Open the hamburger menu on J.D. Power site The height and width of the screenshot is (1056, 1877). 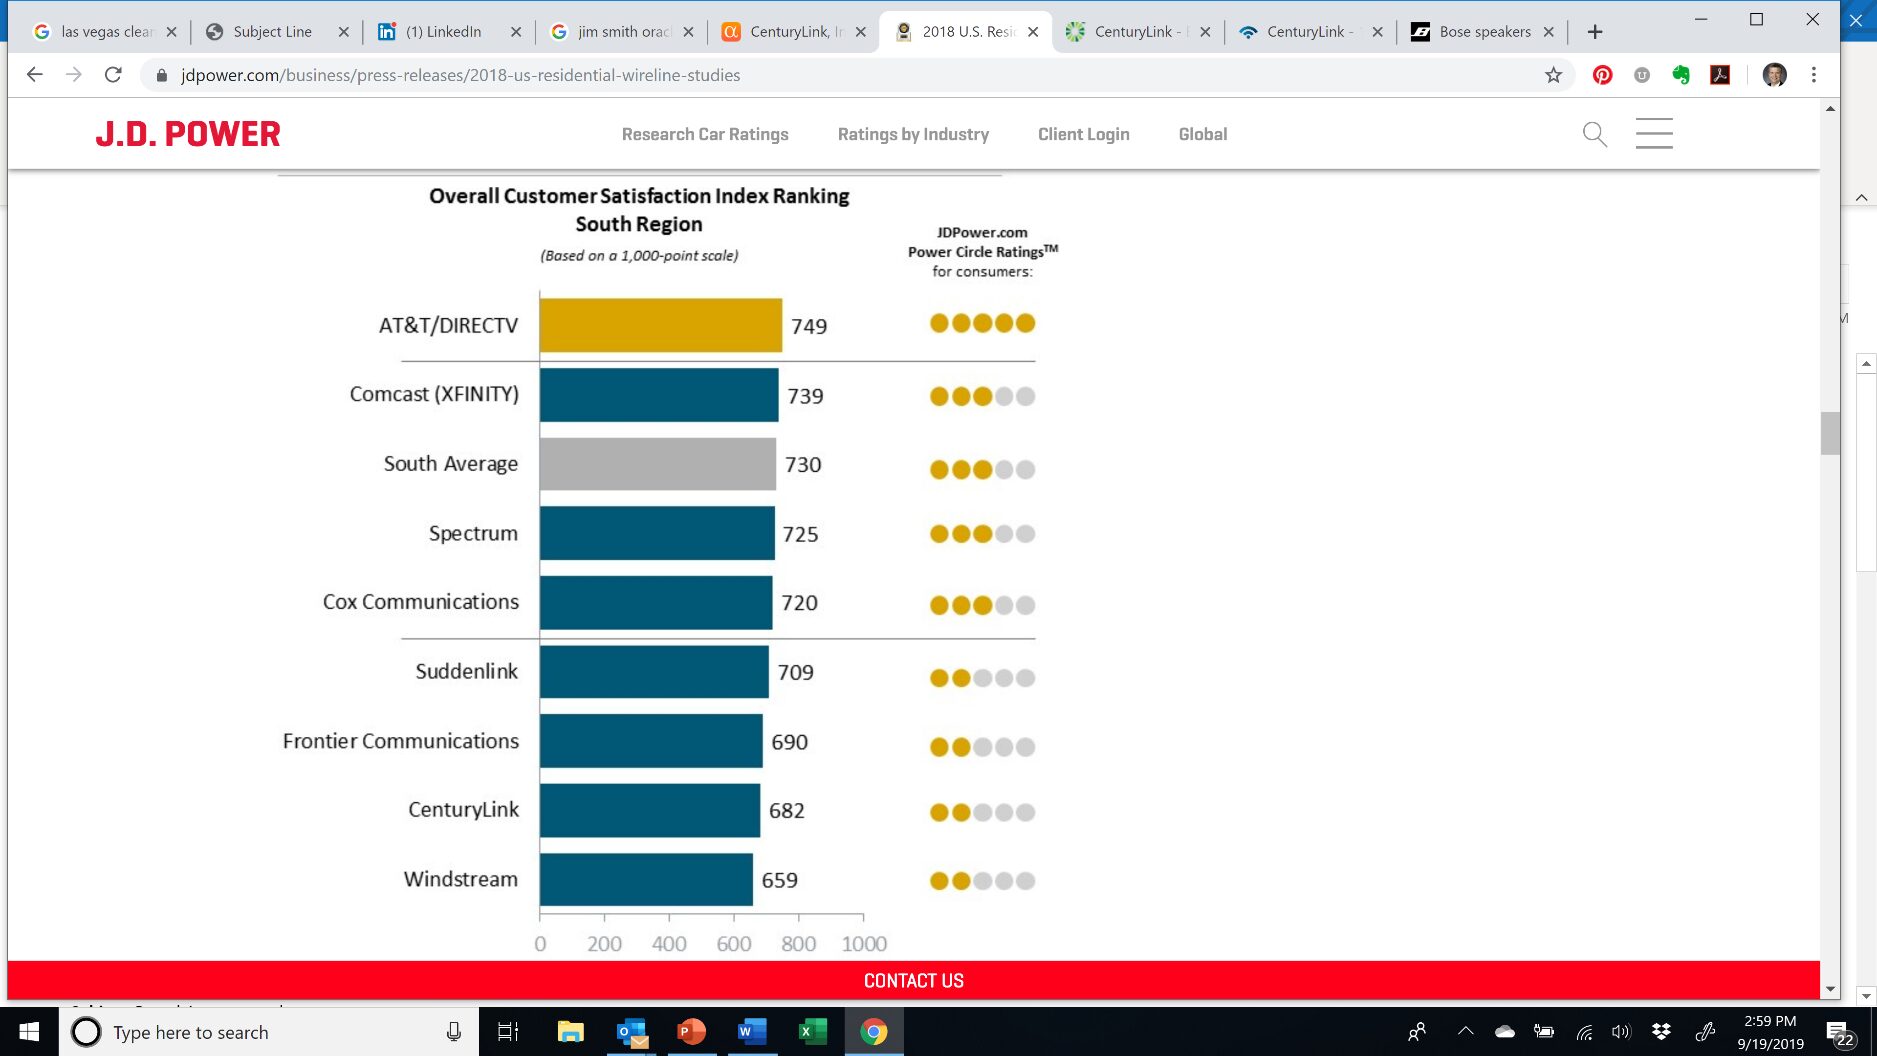[x=1654, y=134]
